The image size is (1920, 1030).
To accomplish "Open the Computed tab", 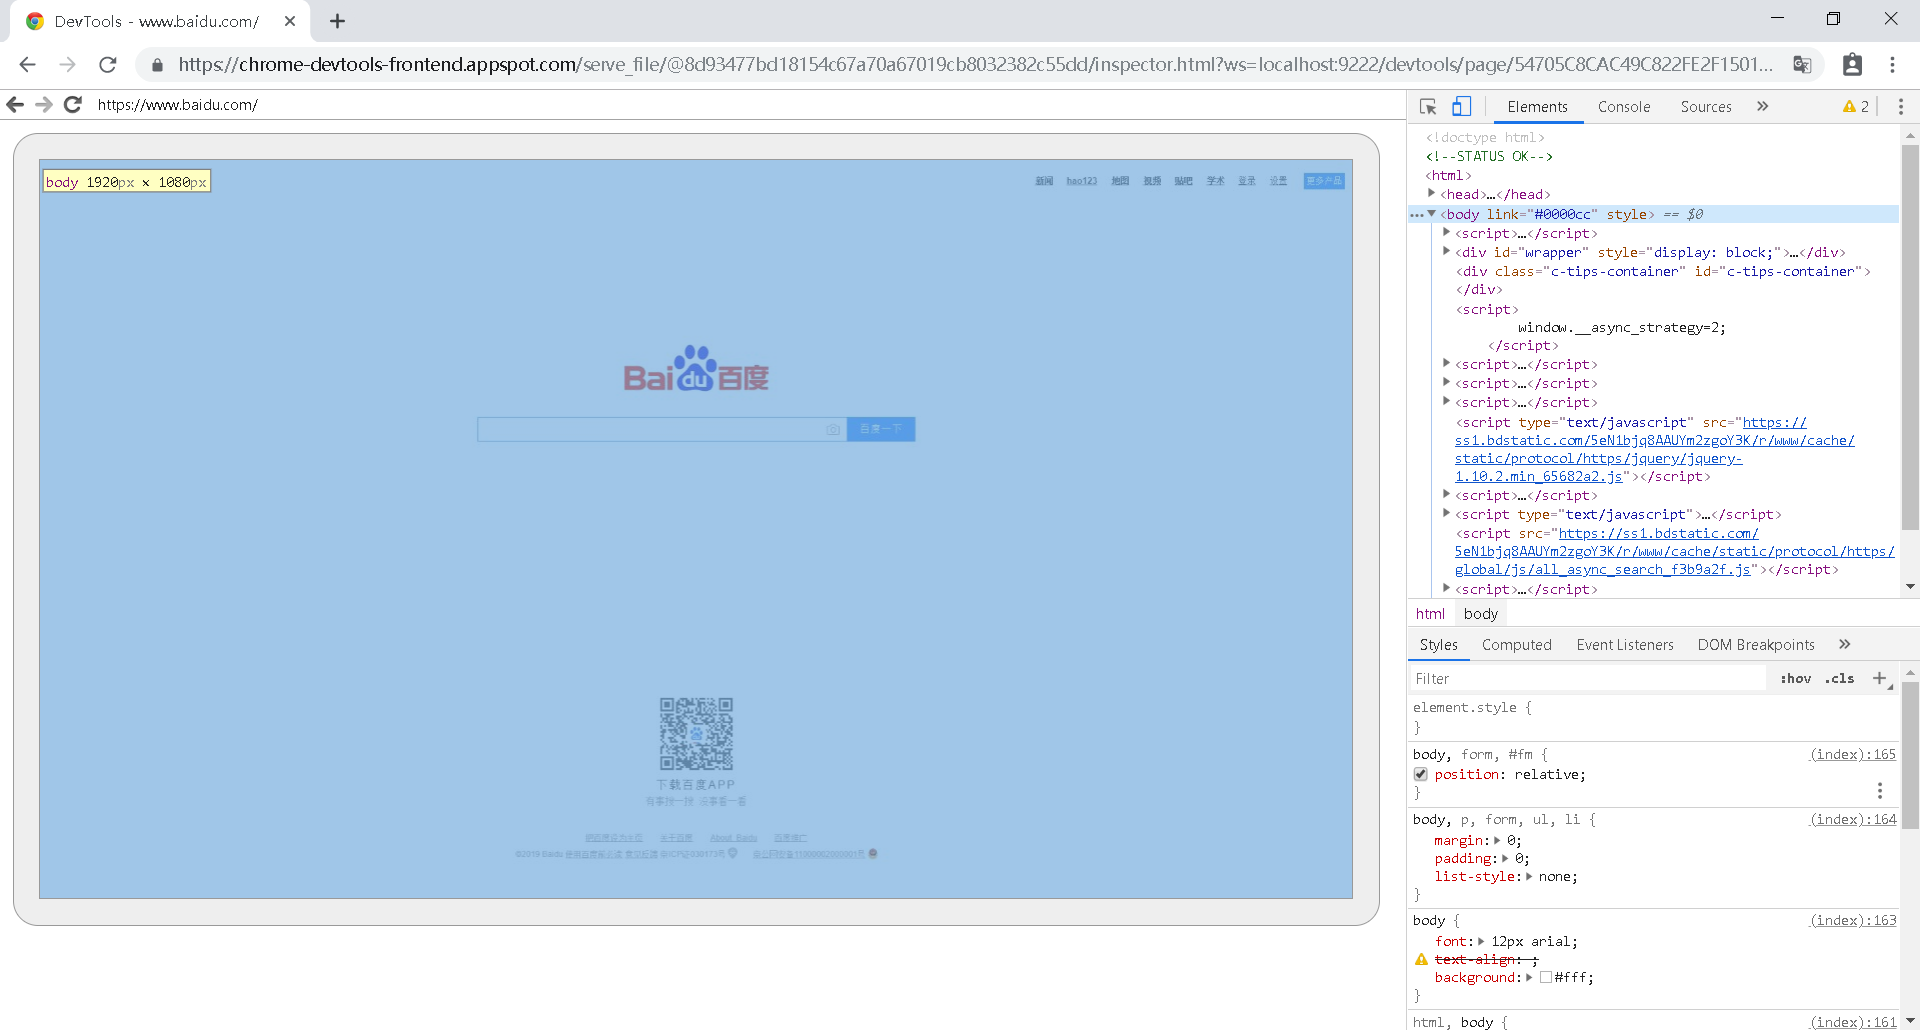I will click(x=1517, y=645).
